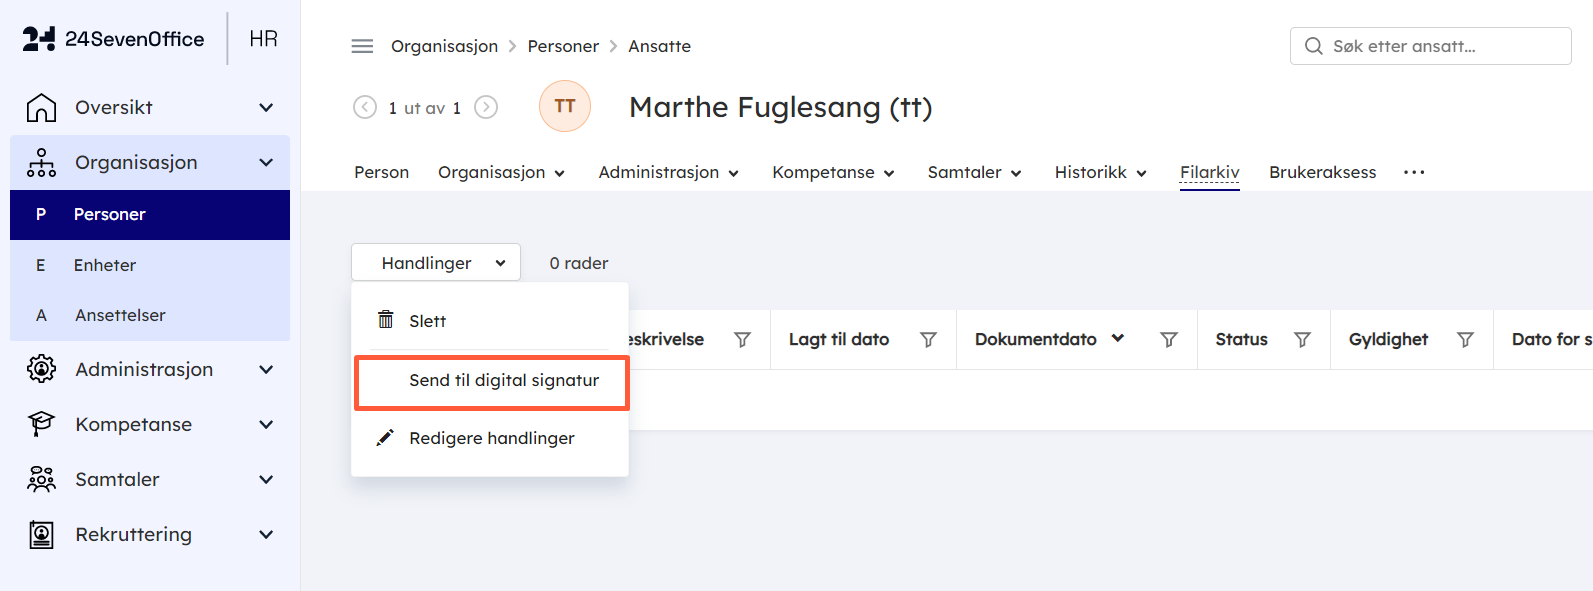1593x591 pixels.
Task: Click the hamburger menu icon beside breadcrumbs
Action: click(x=362, y=46)
